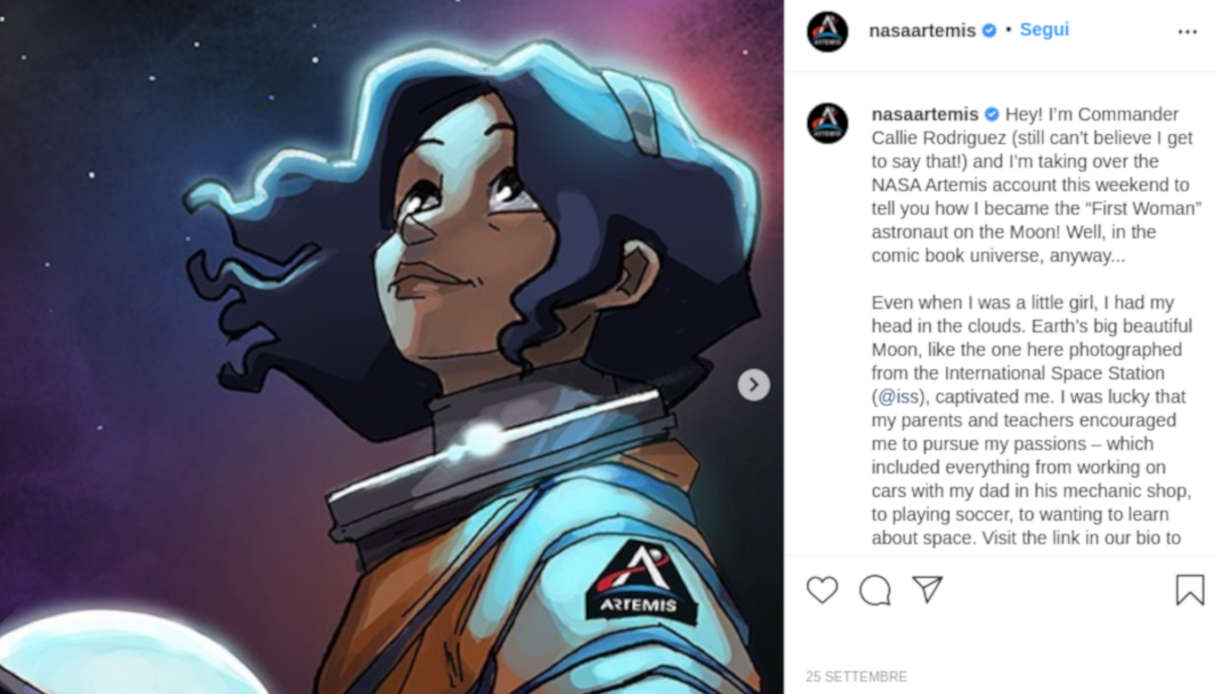Click the 25 SETTEMBRE post date
Screen dimensions: 1217x694
(856, 677)
